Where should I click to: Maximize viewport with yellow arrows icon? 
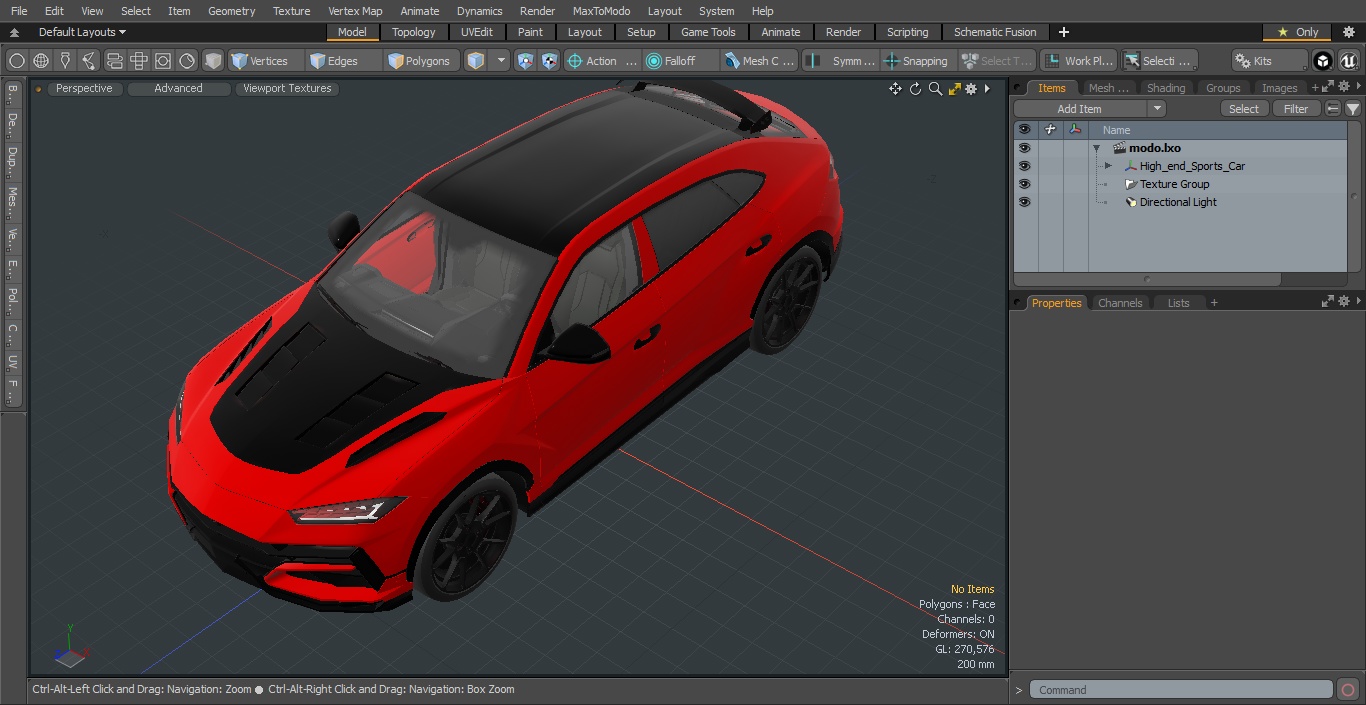tap(954, 89)
